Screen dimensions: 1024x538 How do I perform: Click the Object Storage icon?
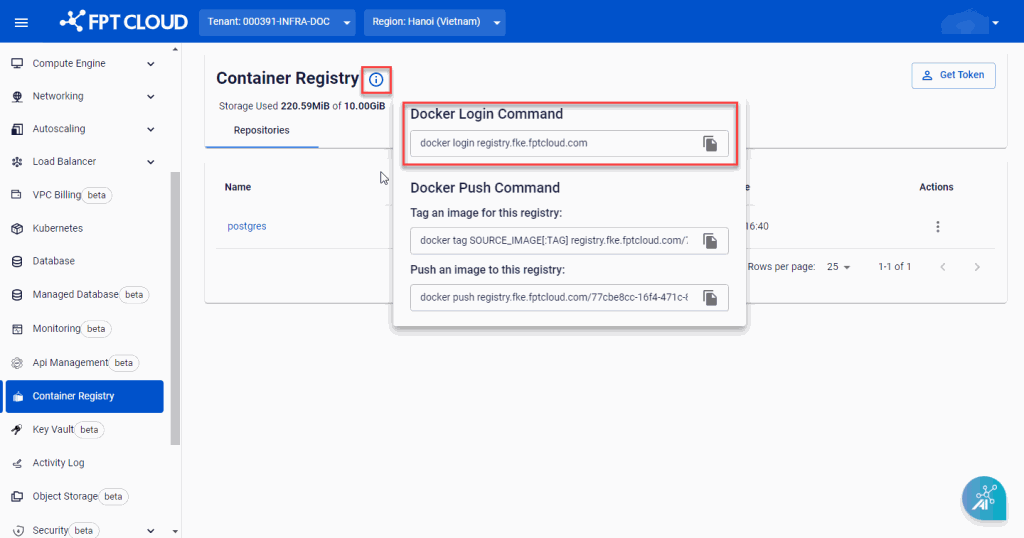click(x=18, y=497)
